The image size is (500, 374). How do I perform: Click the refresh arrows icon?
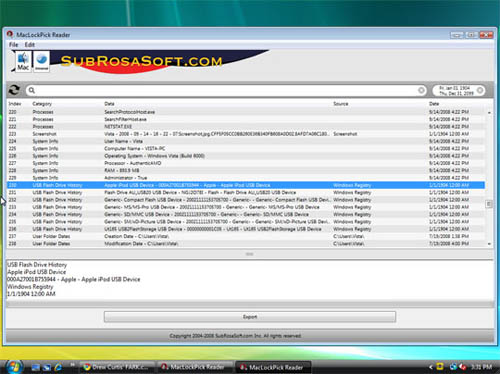14,90
